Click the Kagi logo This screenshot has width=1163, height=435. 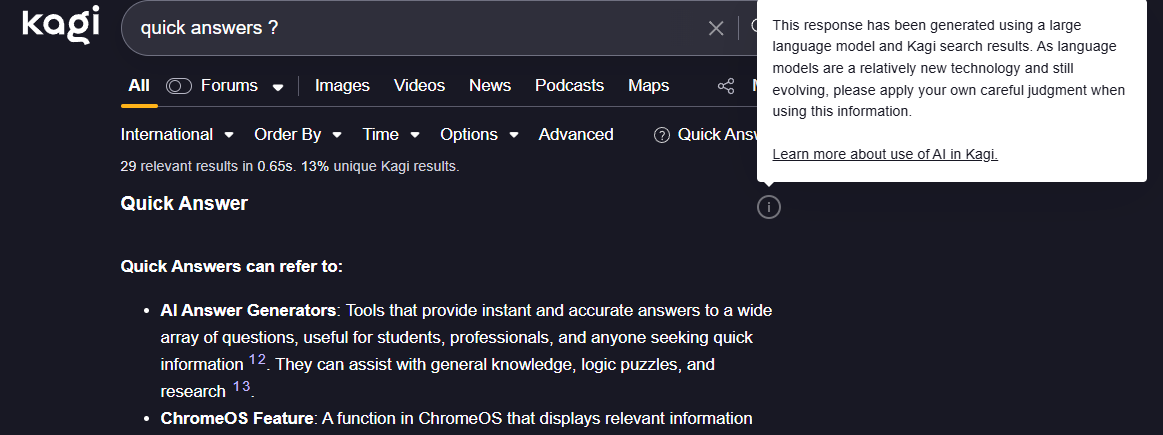[60, 25]
